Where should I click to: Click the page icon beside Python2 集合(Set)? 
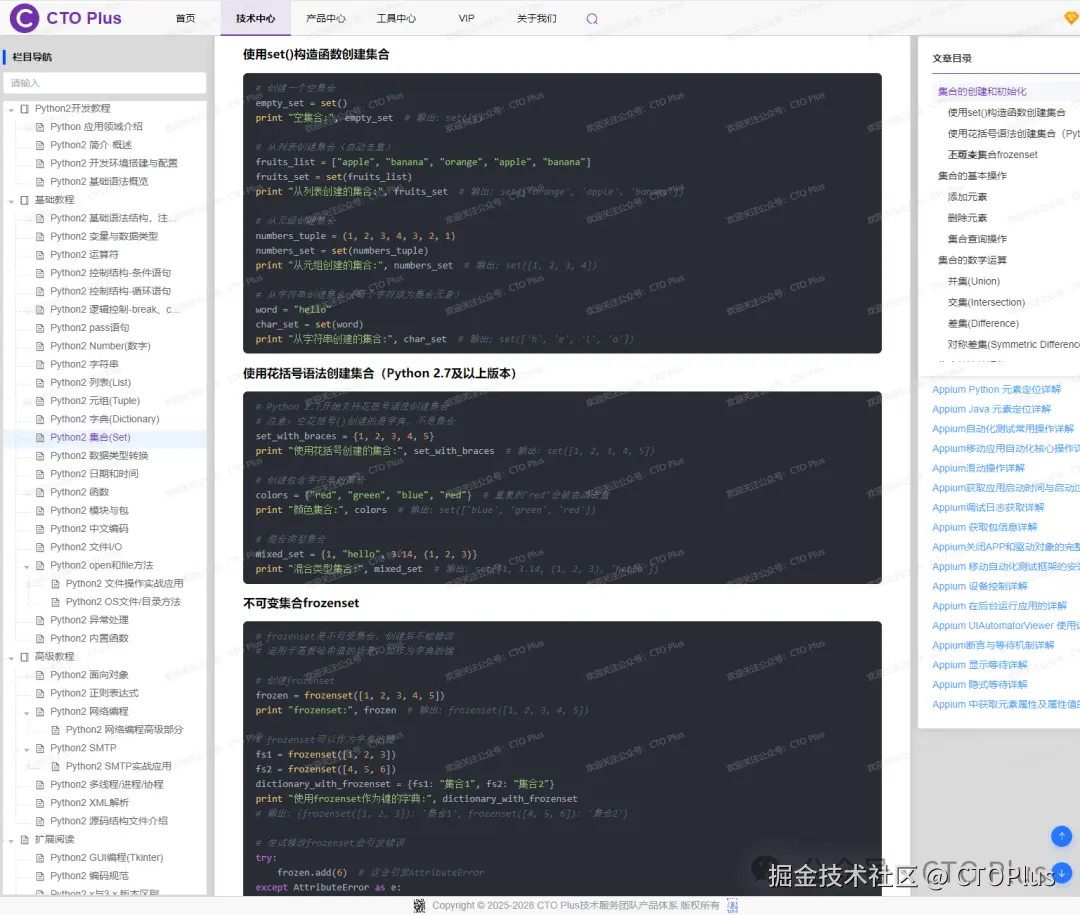click(x=40, y=437)
